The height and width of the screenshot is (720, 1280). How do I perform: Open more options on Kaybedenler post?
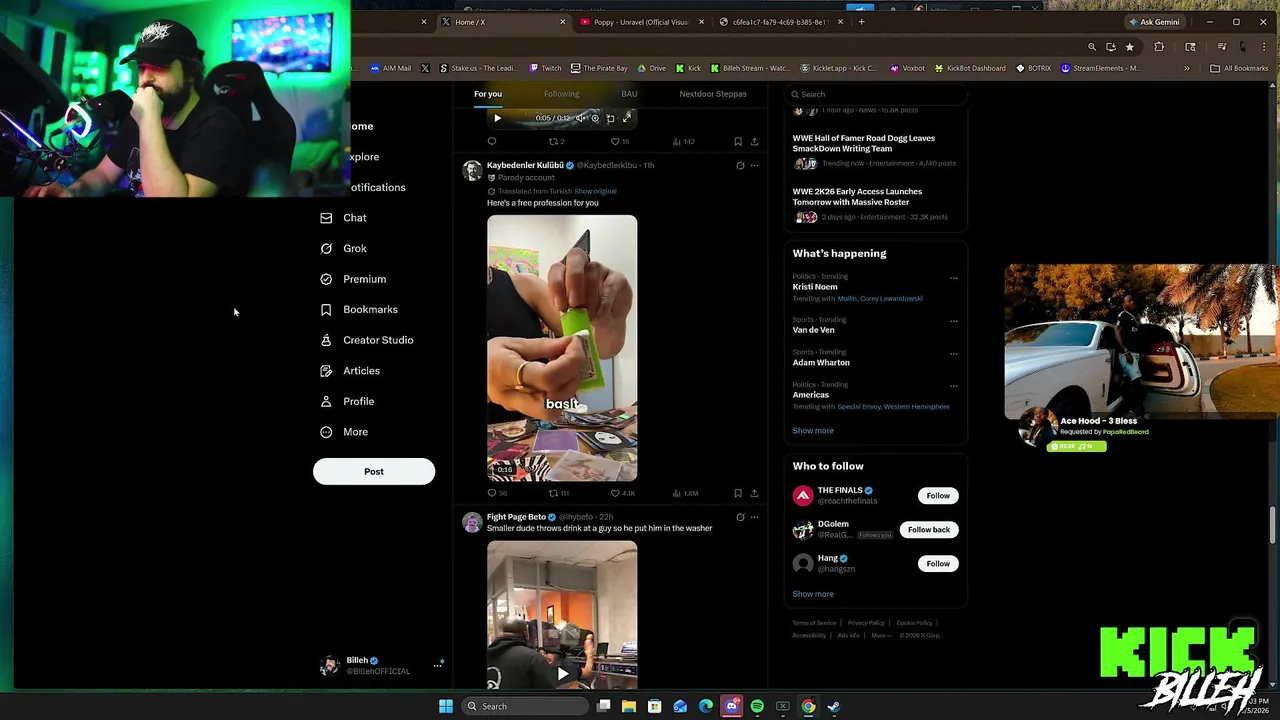[754, 165]
